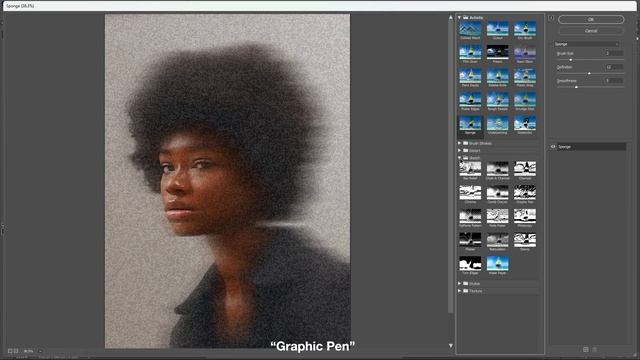Click OK to apply the filter
The height and width of the screenshot is (360, 640).
coord(591,20)
